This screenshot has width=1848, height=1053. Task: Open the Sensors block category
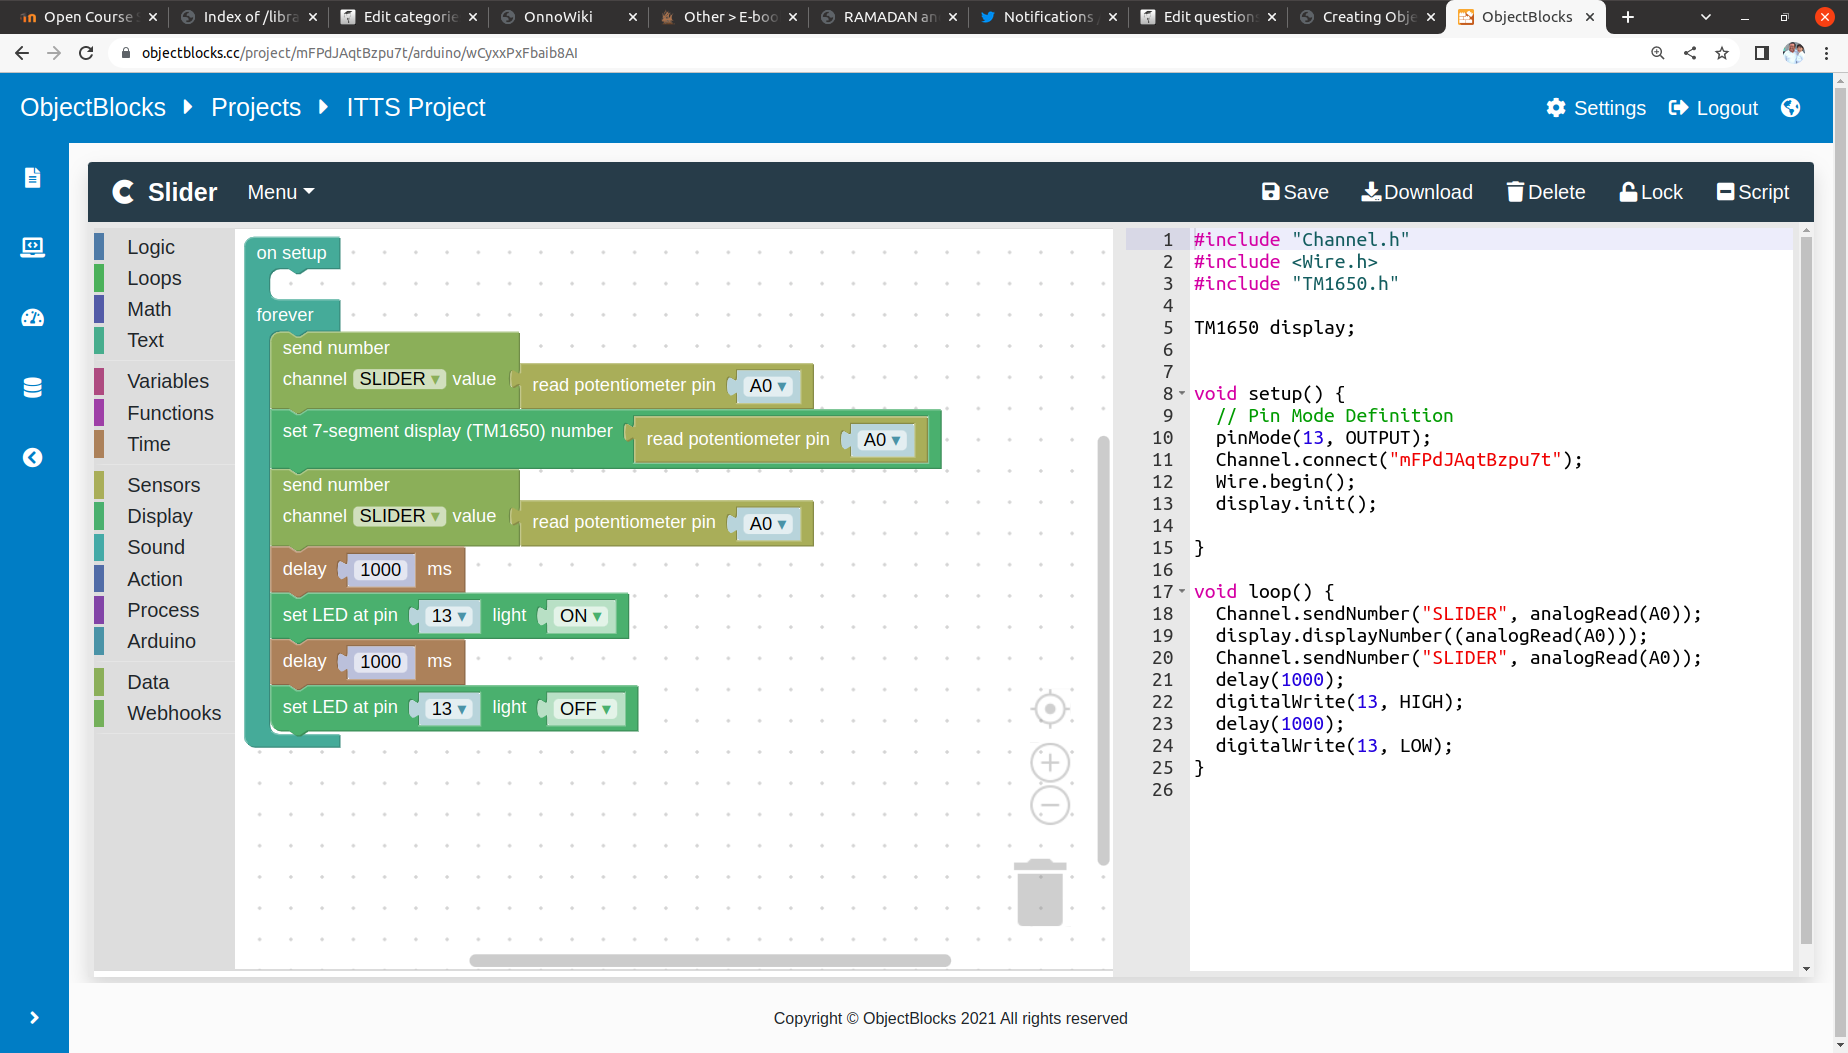pos(163,485)
